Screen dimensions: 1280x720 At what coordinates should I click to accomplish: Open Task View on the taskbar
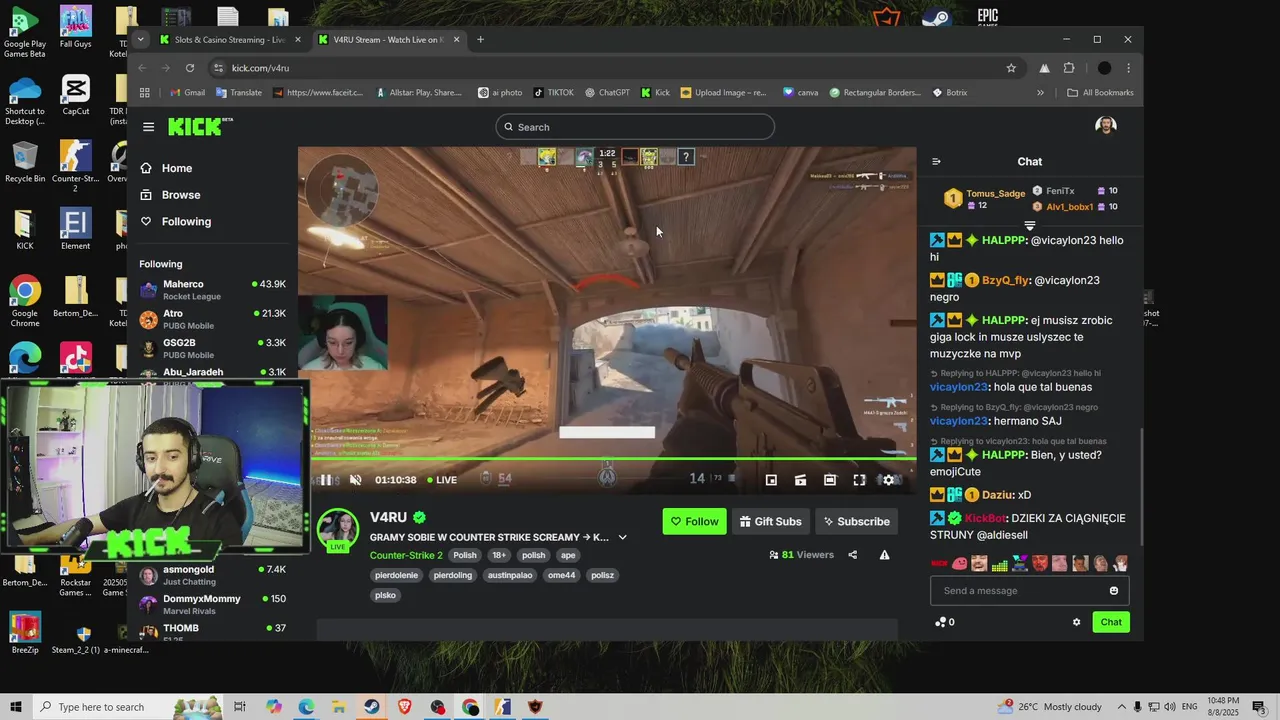(x=240, y=707)
